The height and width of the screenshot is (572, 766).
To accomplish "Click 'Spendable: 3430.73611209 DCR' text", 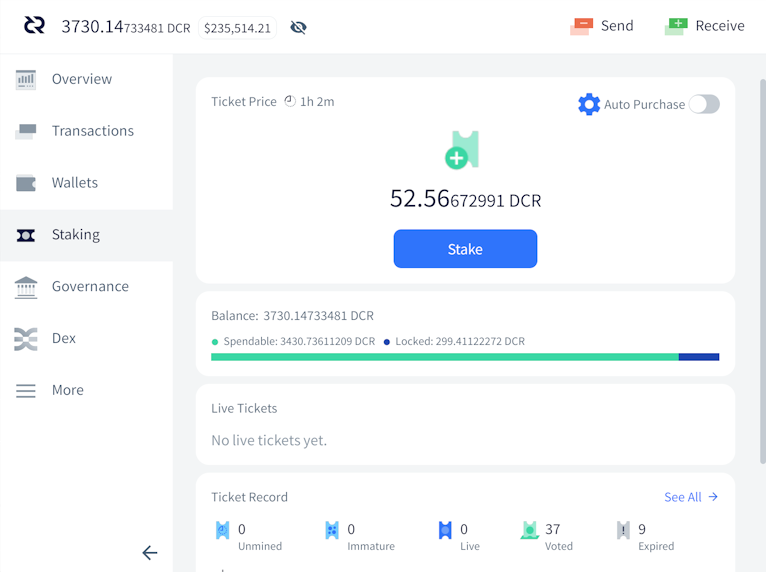I will [299, 341].
